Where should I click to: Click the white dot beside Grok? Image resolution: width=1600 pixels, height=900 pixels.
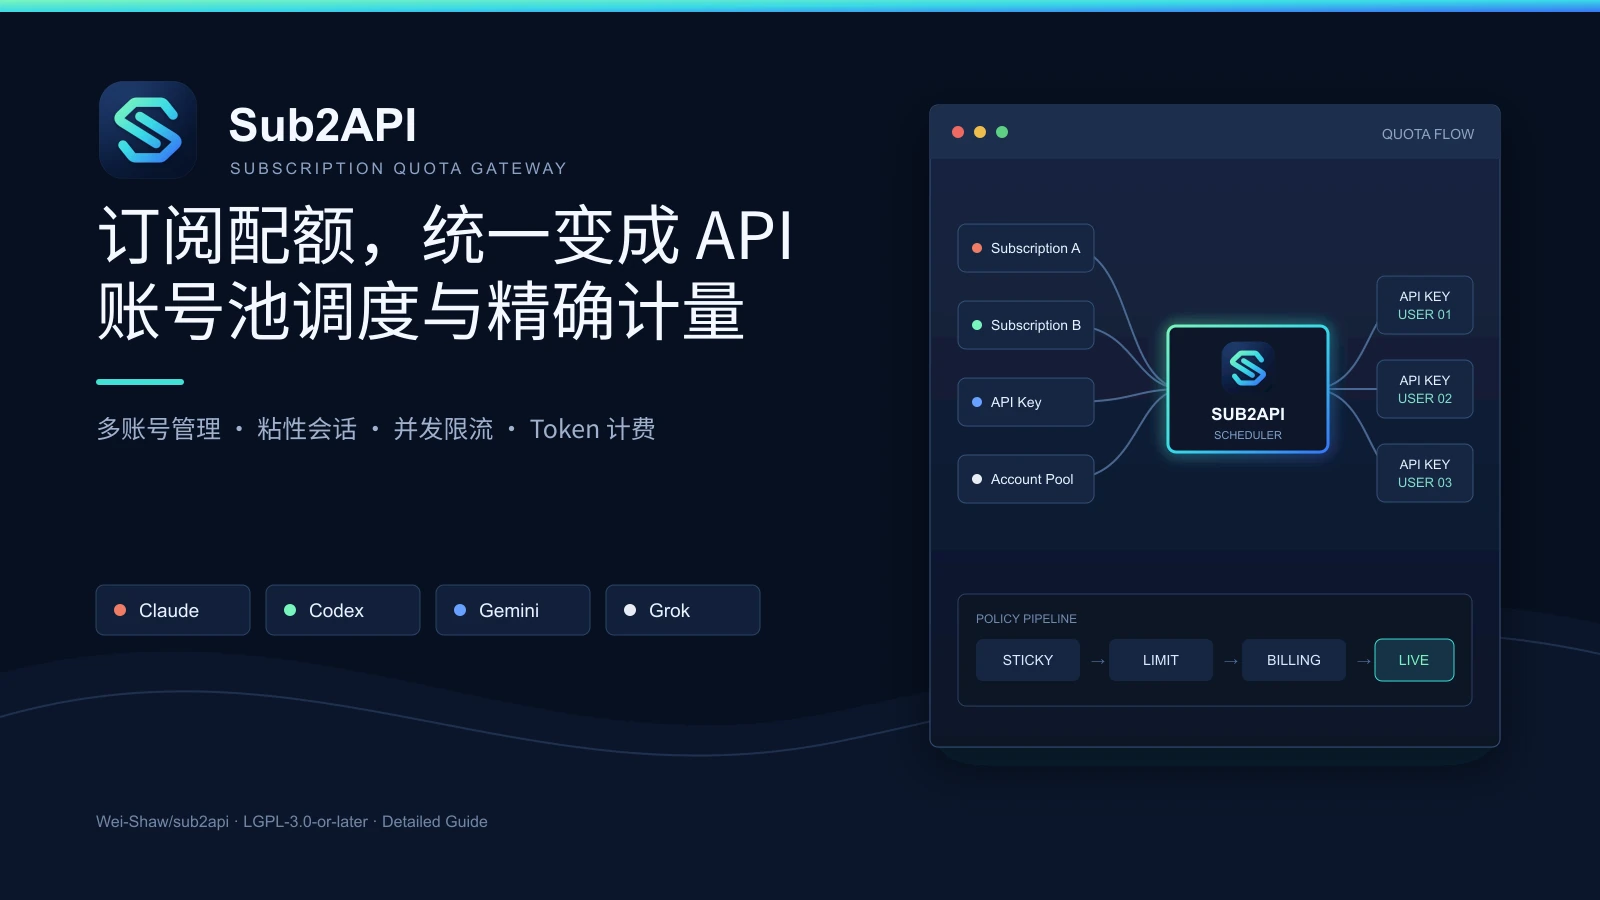click(x=630, y=610)
